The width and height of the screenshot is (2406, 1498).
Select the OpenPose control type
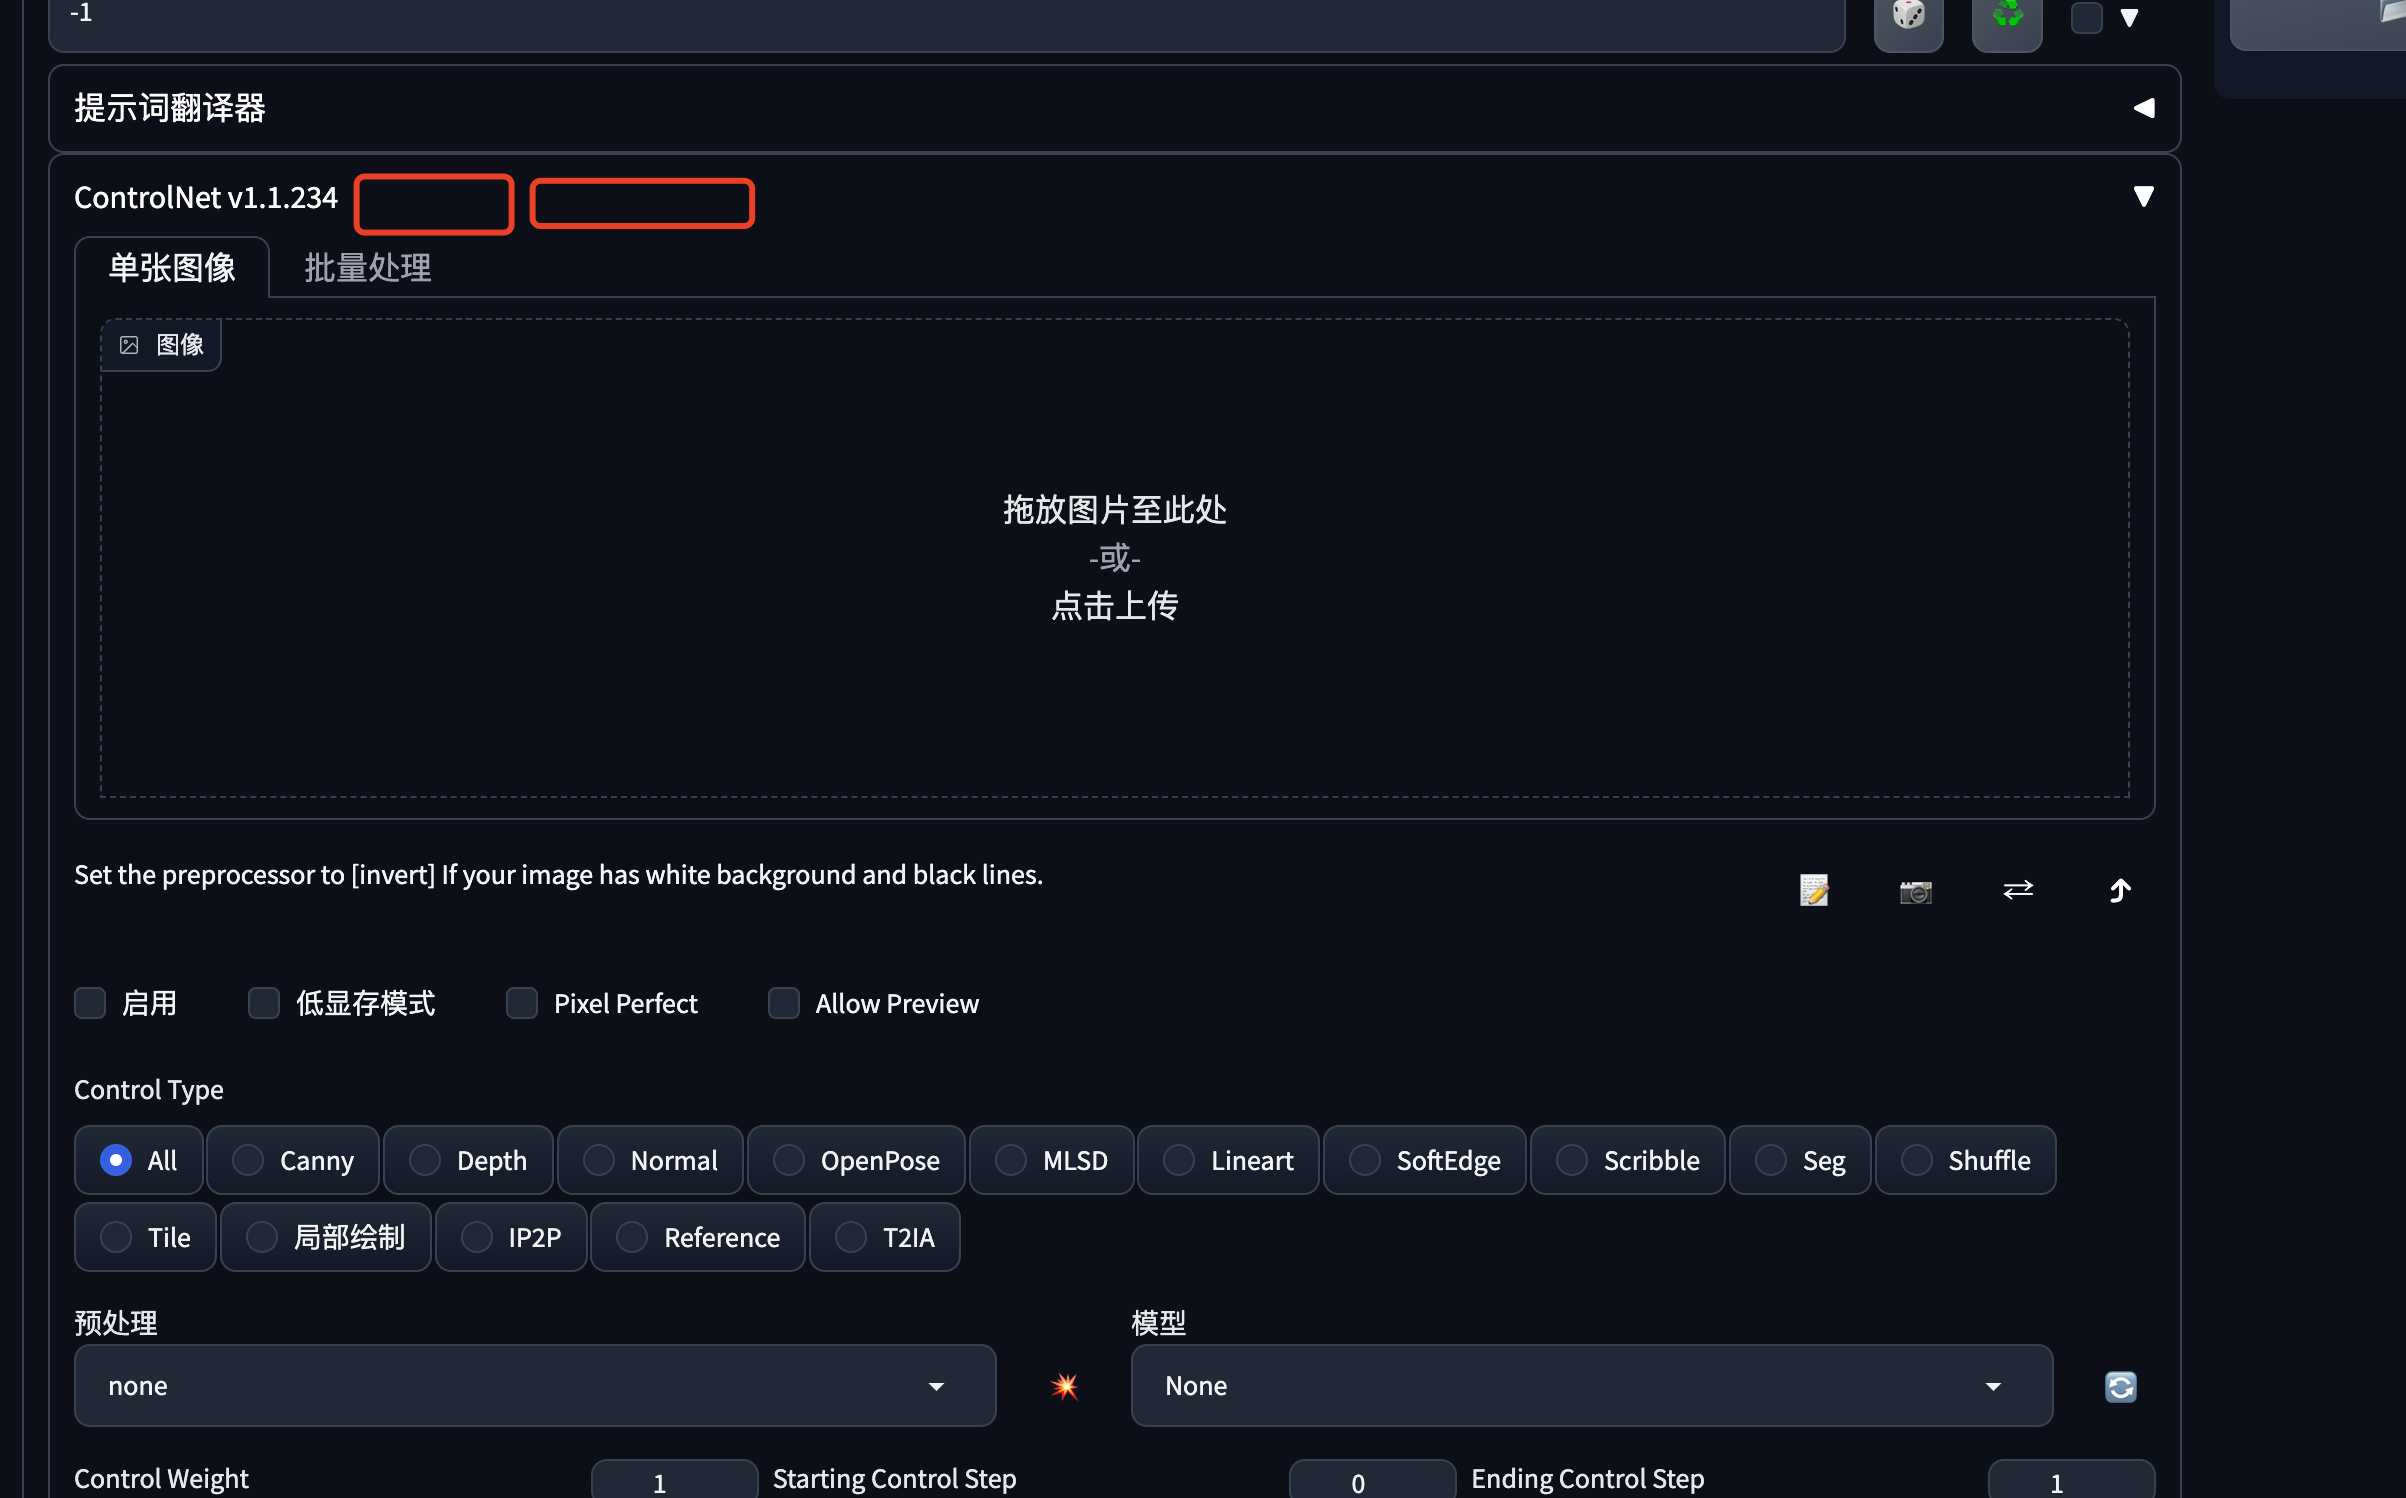(856, 1160)
